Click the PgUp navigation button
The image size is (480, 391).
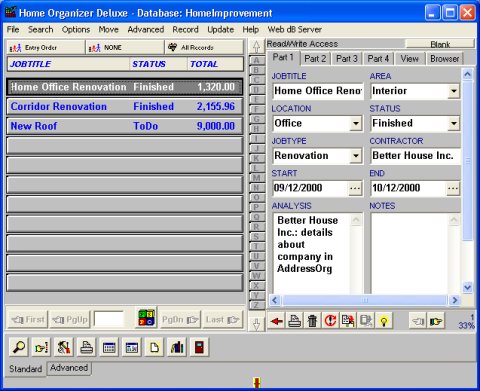tap(70, 320)
